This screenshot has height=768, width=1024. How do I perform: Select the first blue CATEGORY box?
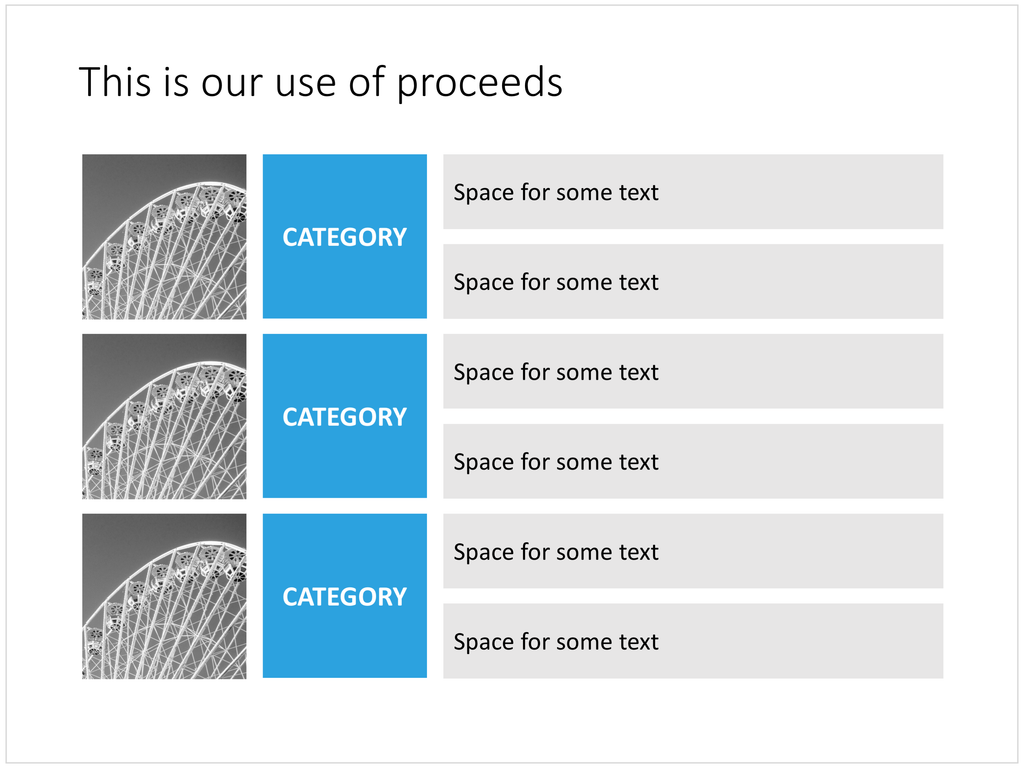tap(345, 236)
